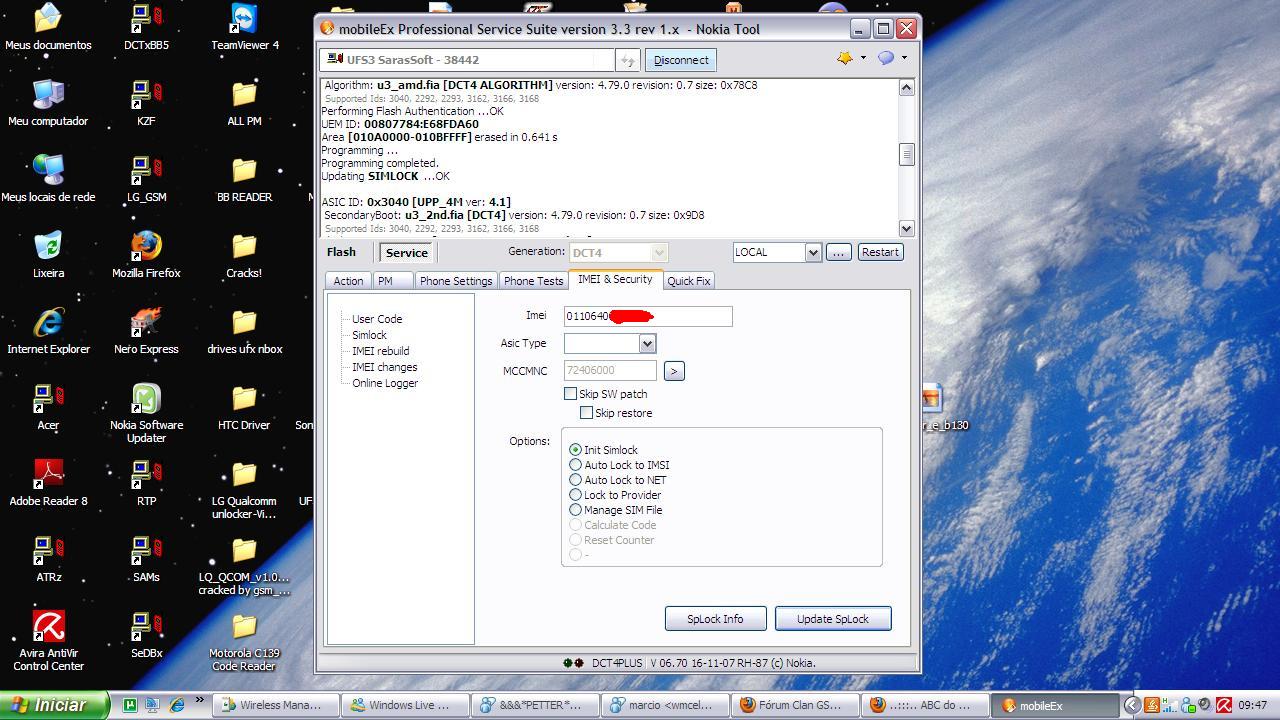Expand the Asic Type dropdown
The height and width of the screenshot is (720, 1280).
click(x=647, y=344)
